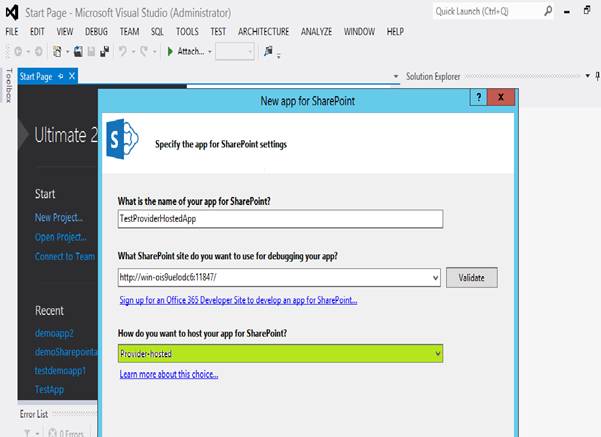Expand the Undo history dropdown arrow
This screenshot has height=437, width=601.
pos(133,51)
